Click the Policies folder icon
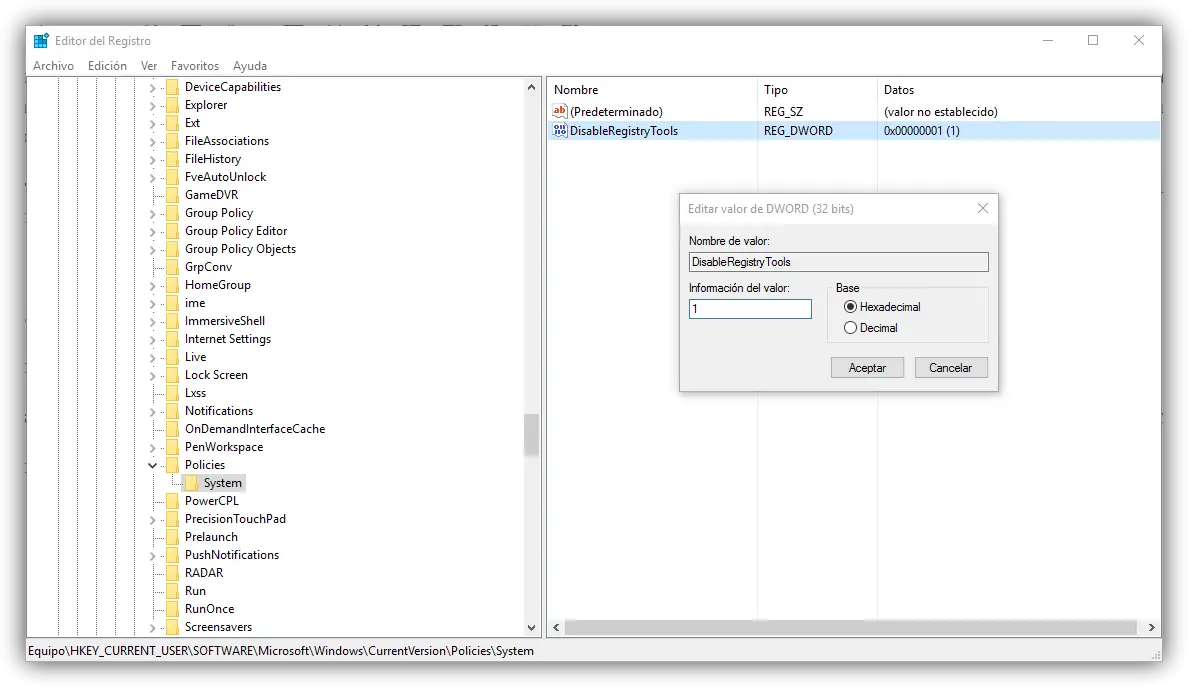 click(x=172, y=465)
